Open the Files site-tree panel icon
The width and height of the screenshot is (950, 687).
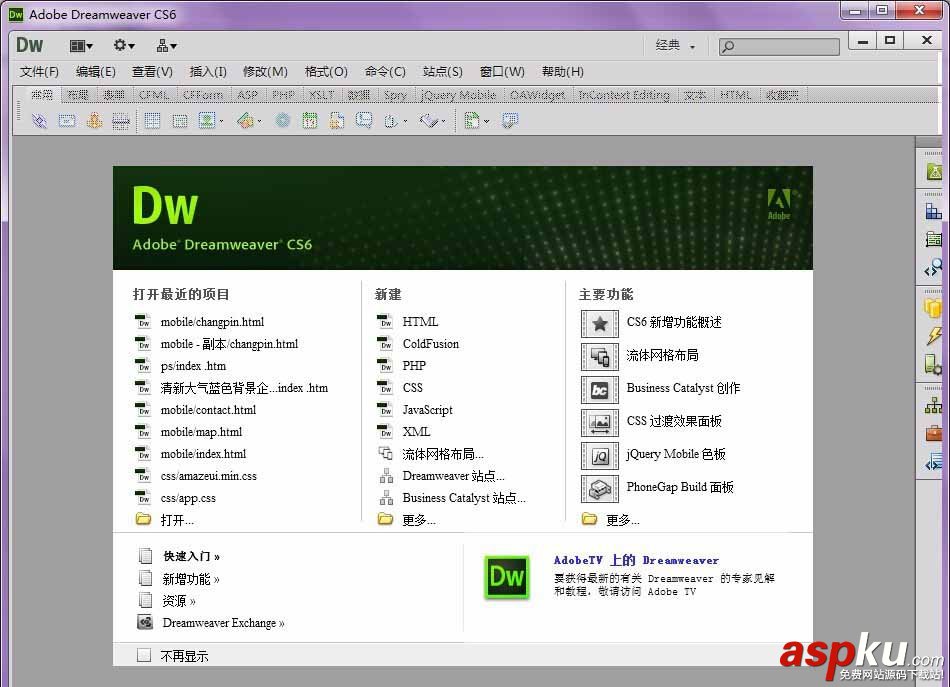[x=934, y=405]
